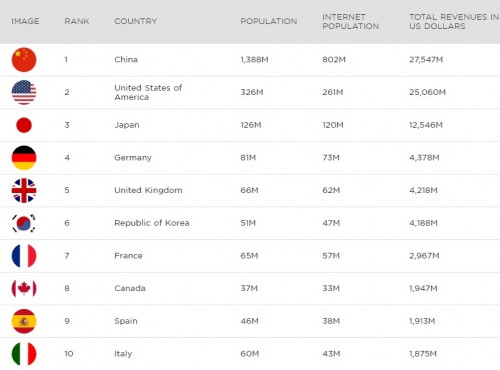
Task: Click the China flag icon
Action: tap(24, 60)
